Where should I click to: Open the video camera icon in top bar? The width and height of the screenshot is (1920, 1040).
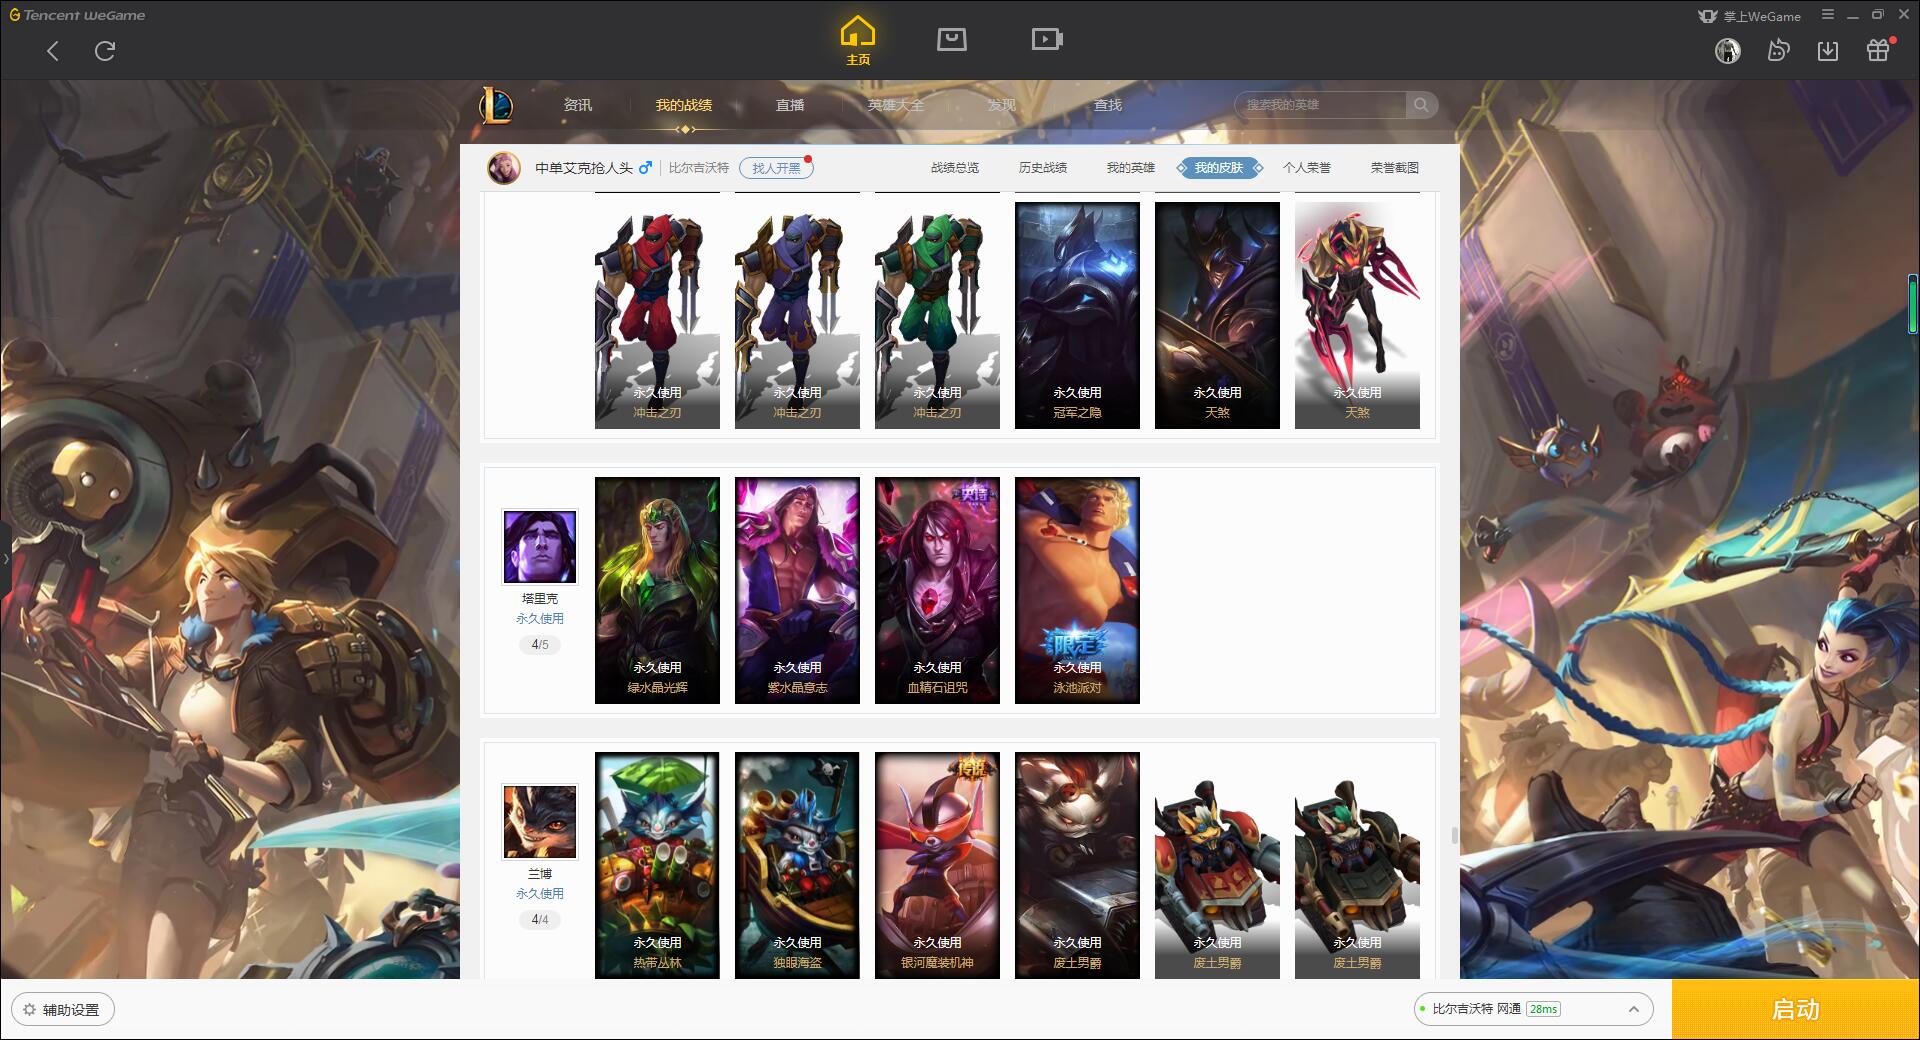1047,39
